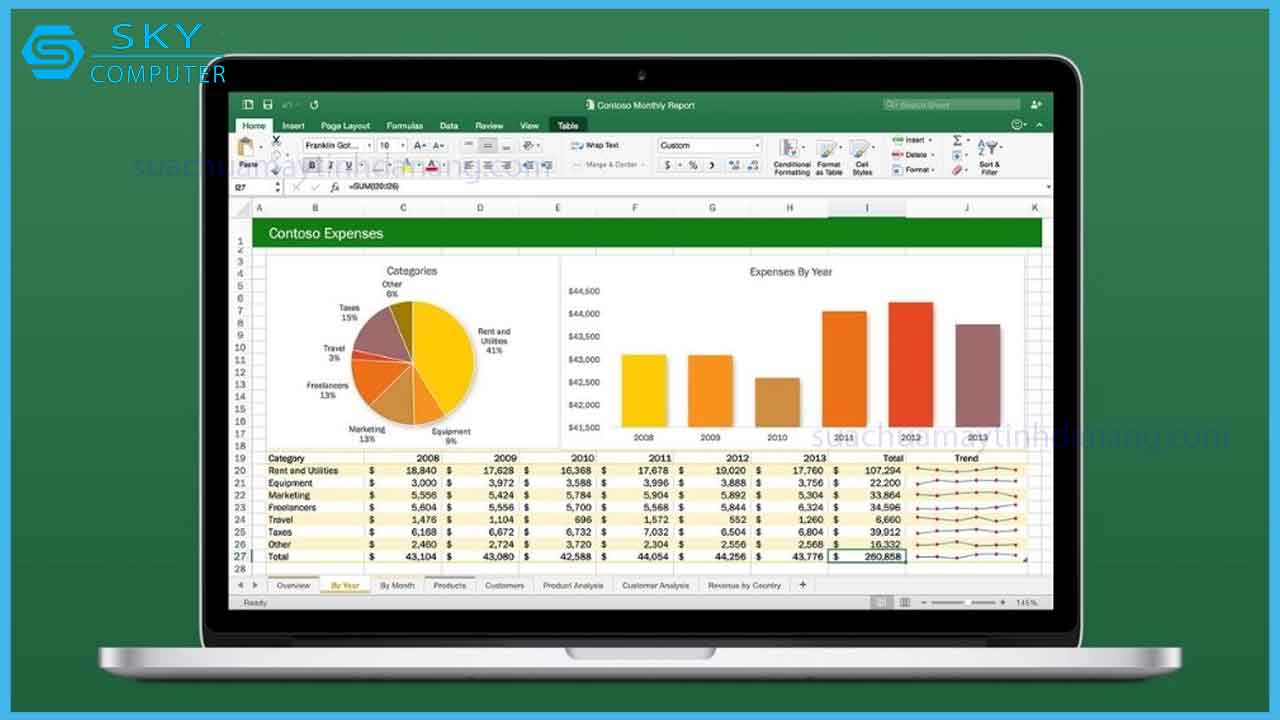Increase font size with larger A icon

[419, 146]
